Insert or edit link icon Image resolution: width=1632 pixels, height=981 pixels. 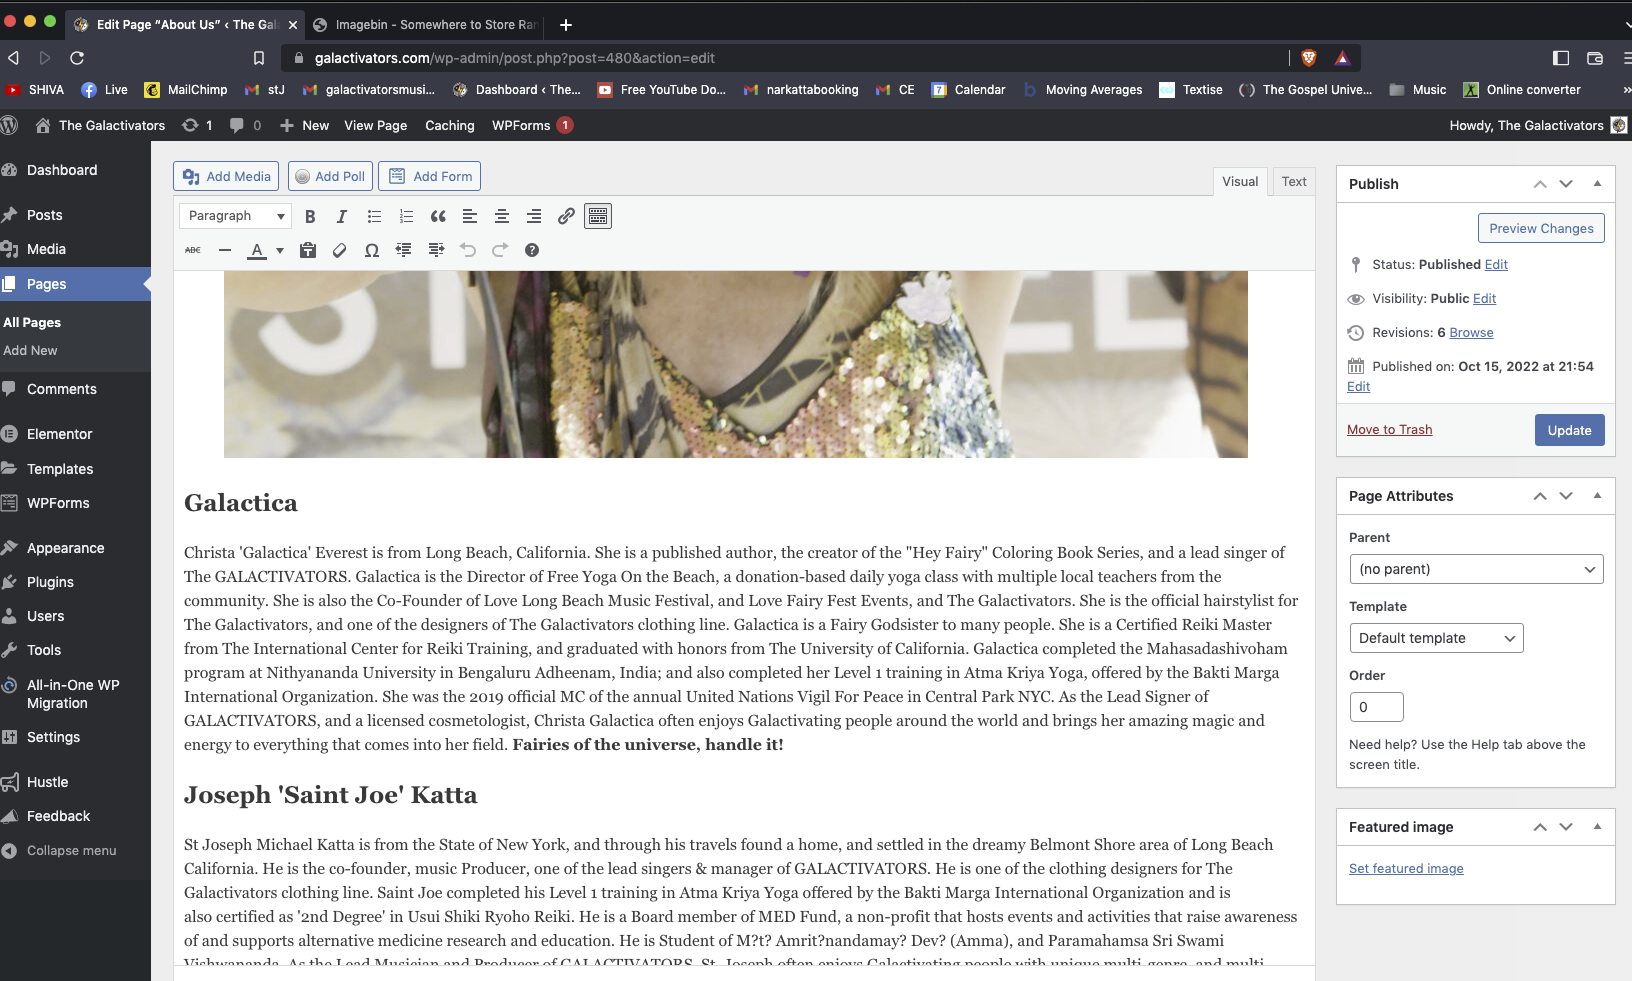[x=566, y=216]
